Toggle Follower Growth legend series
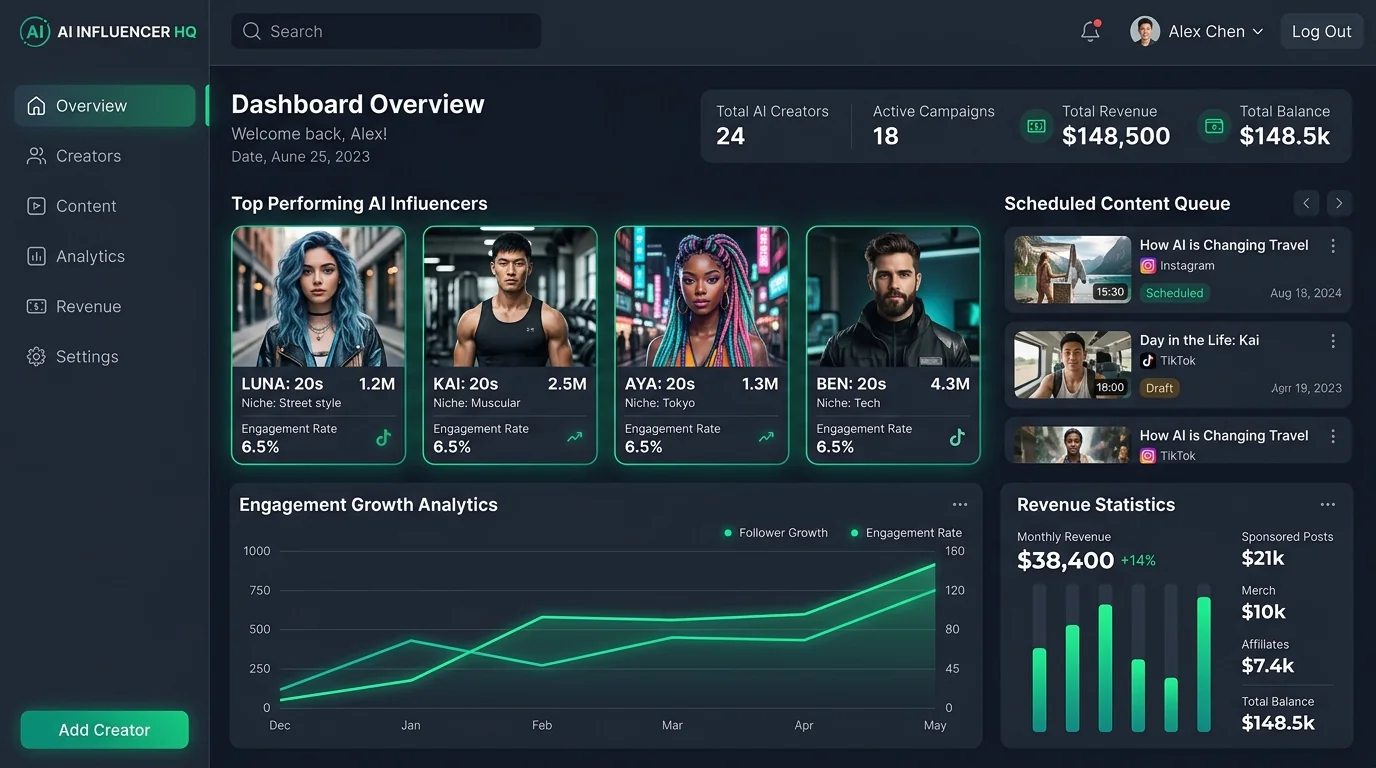The width and height of the screenshot is (1376, 768). click(x=775, y=533)
